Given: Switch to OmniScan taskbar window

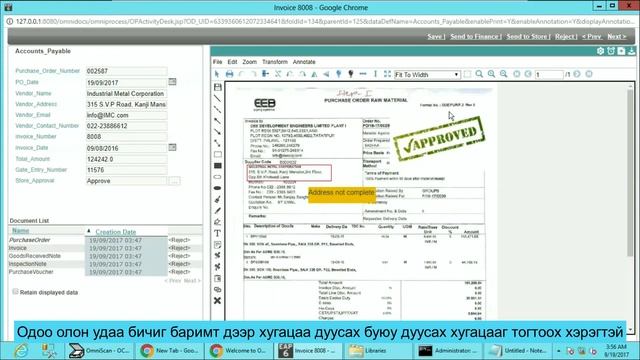Looking at the screenshot, I should point(99,351).
